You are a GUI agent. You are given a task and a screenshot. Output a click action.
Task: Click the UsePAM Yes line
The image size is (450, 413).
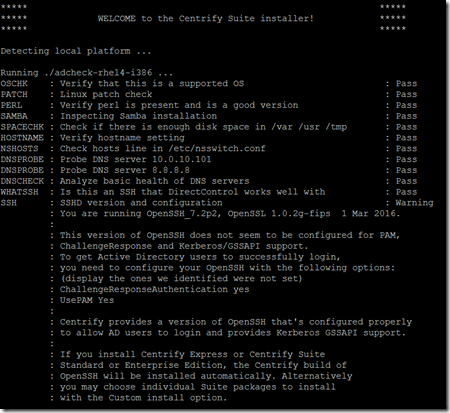(87, 300)
